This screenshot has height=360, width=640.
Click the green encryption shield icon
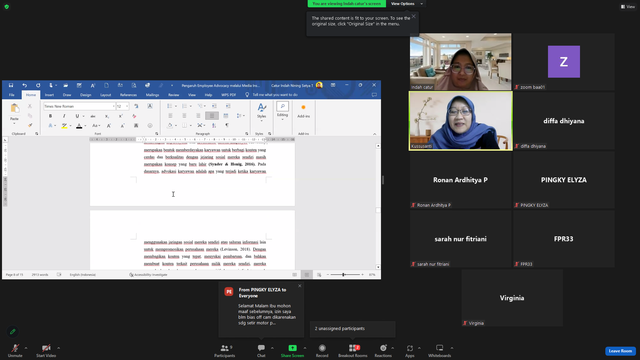point(7,7)
